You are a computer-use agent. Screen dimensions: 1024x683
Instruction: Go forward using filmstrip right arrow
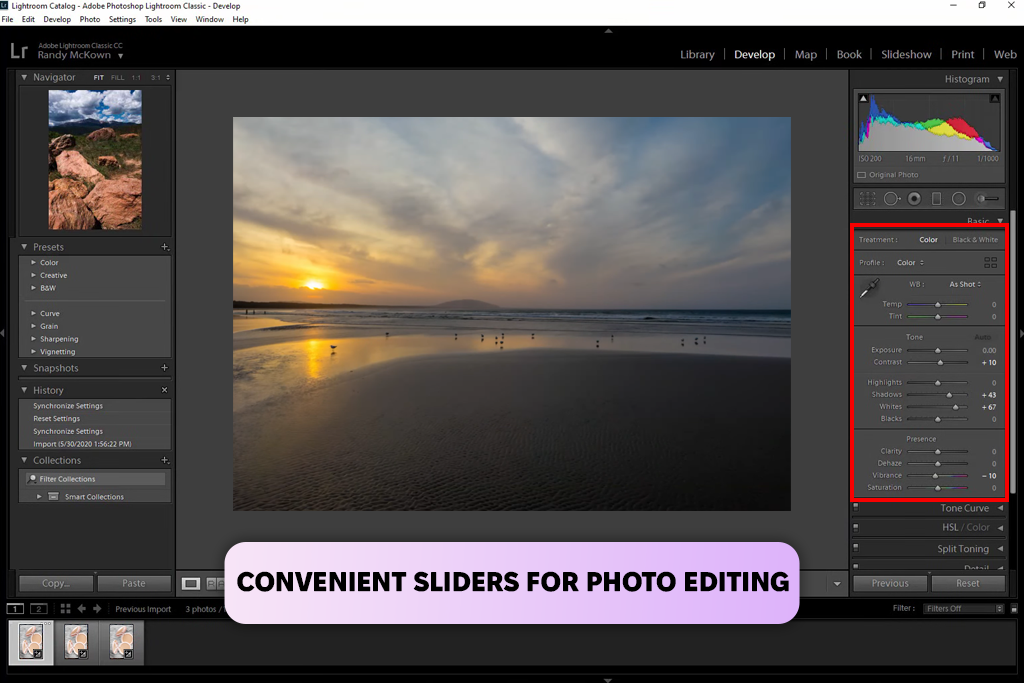click(x=97, y=609)
